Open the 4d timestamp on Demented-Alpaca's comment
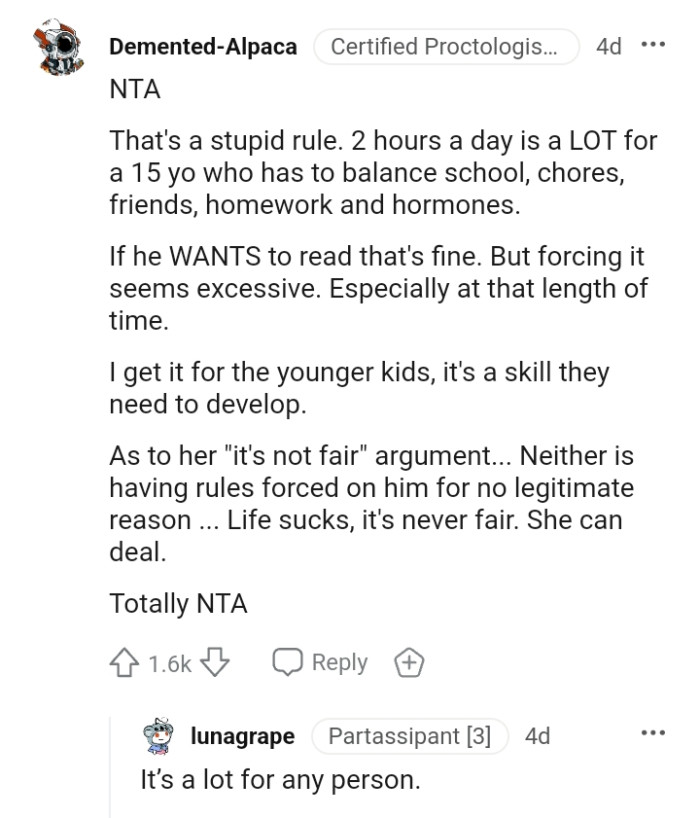This screenshot has width=700, height=818. 608,47
